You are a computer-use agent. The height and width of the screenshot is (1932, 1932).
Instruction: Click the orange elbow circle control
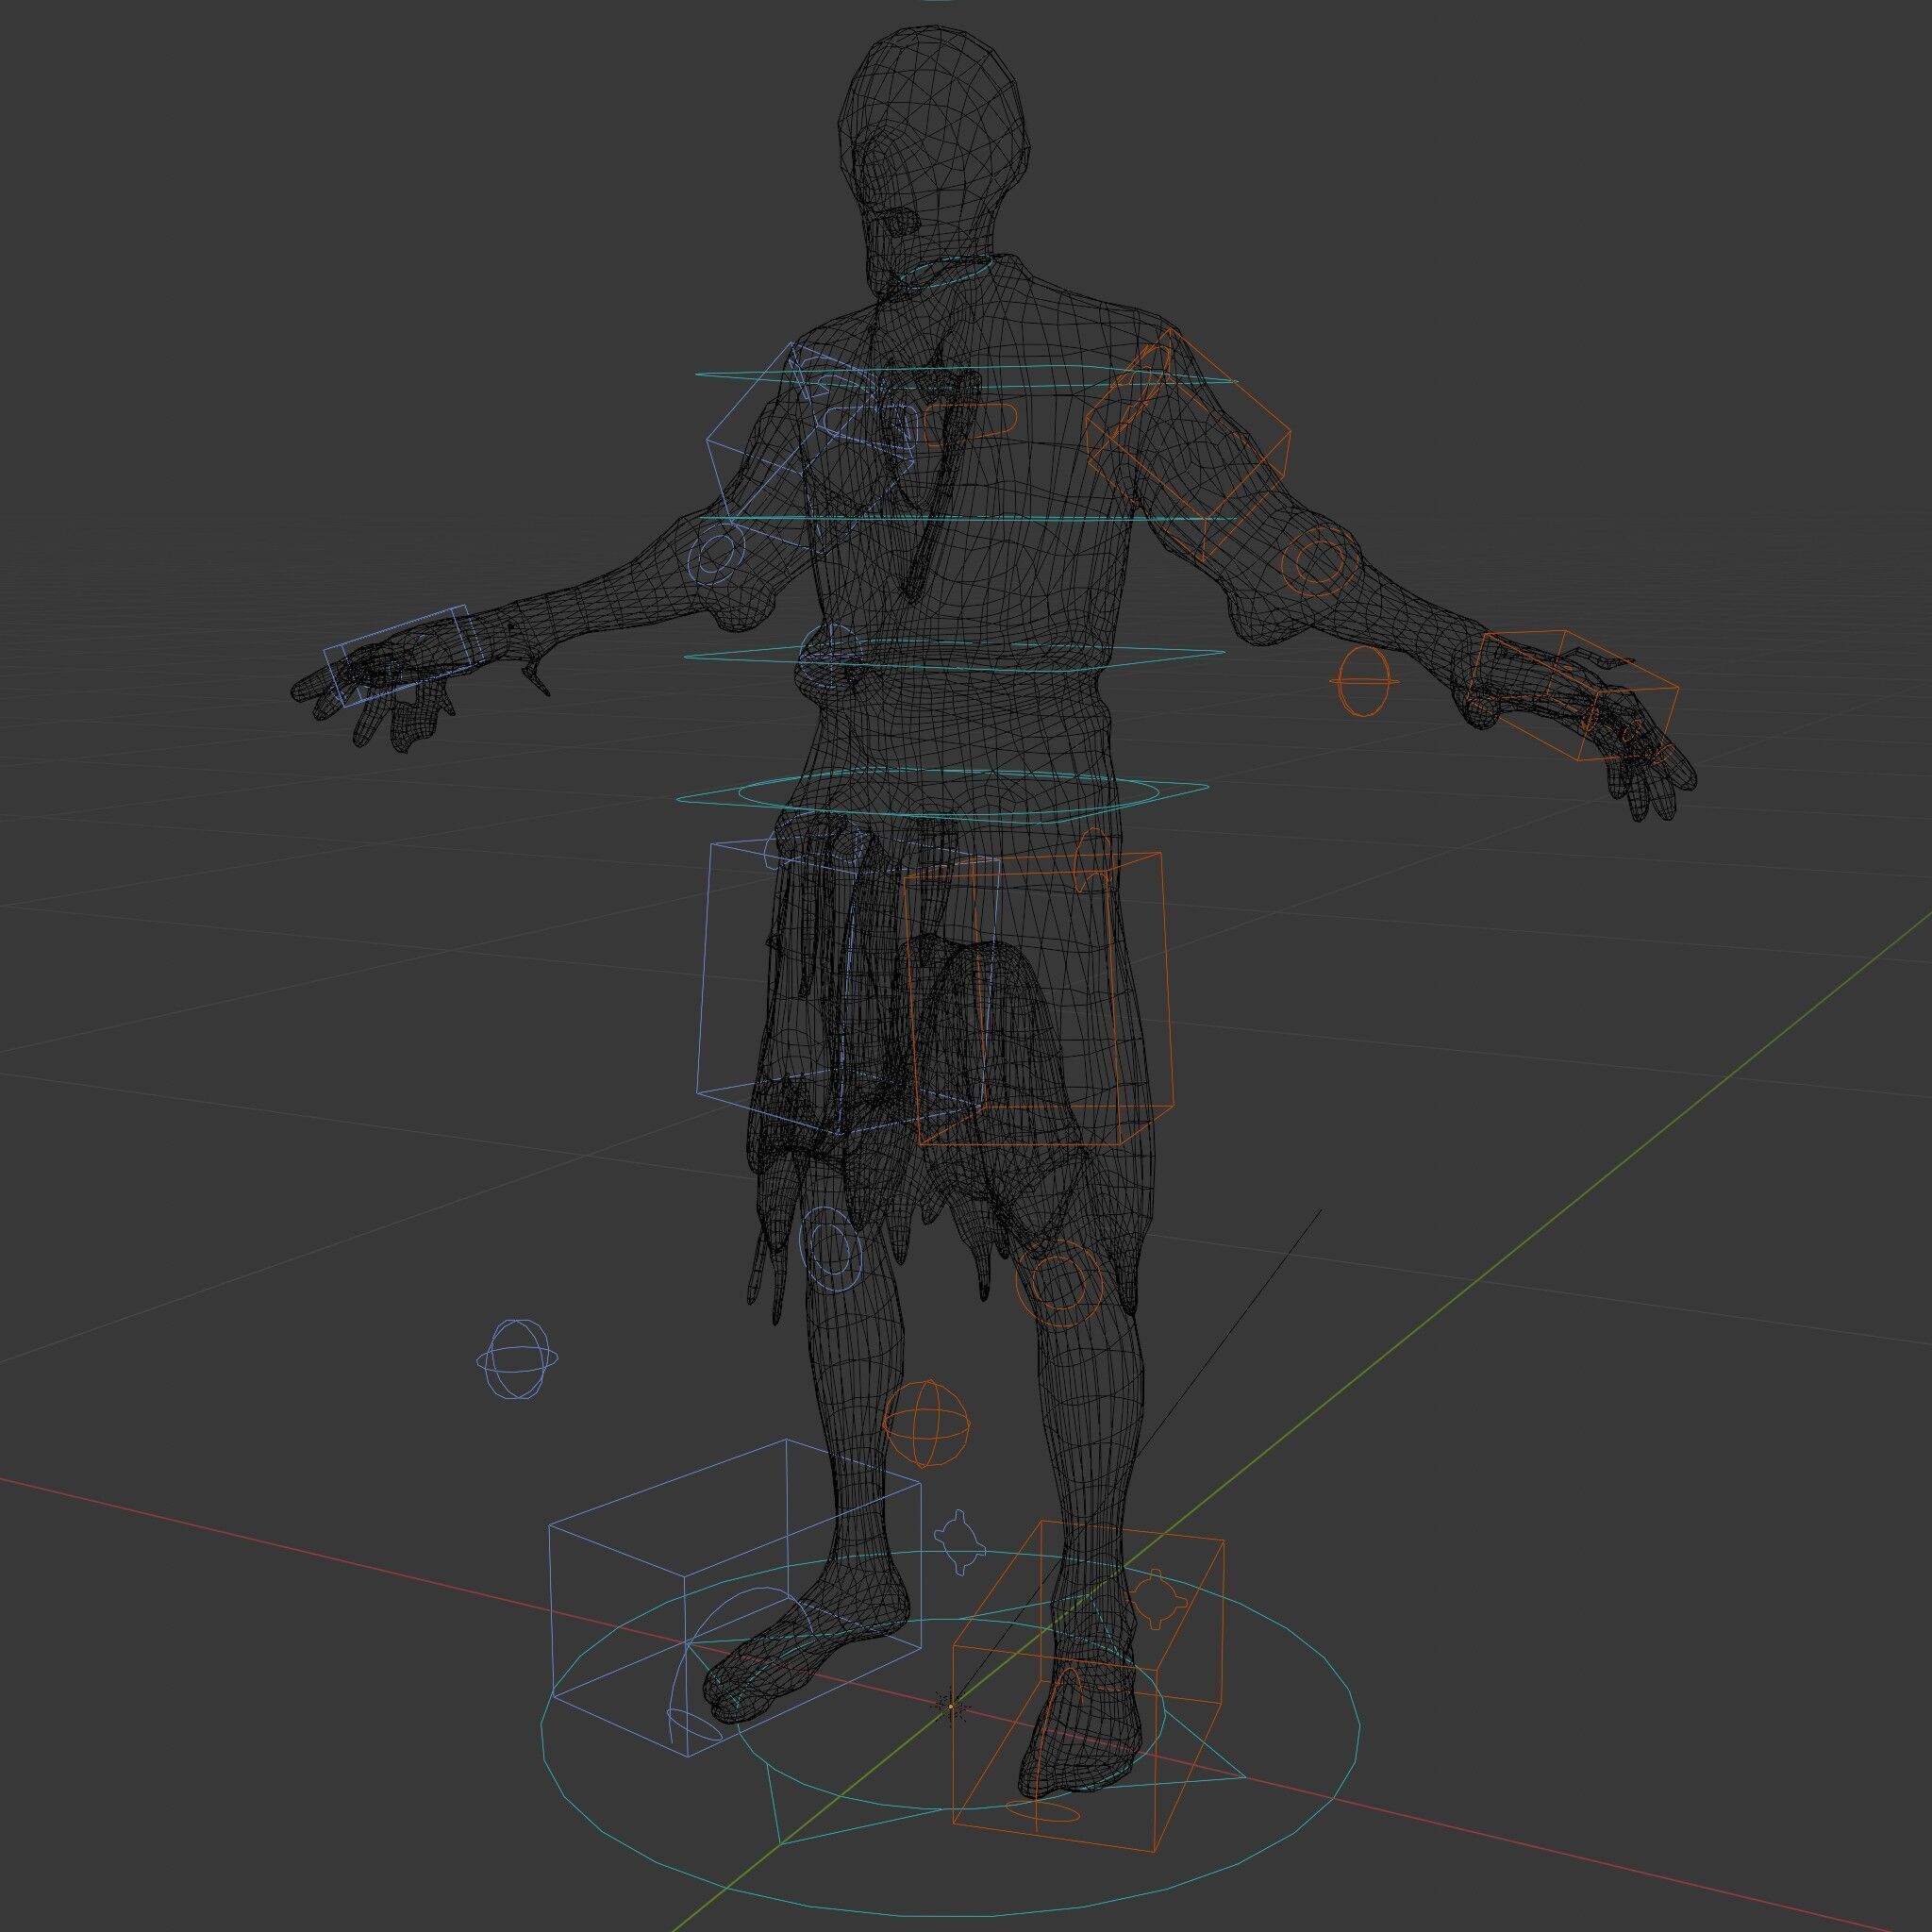[1319, 560]
